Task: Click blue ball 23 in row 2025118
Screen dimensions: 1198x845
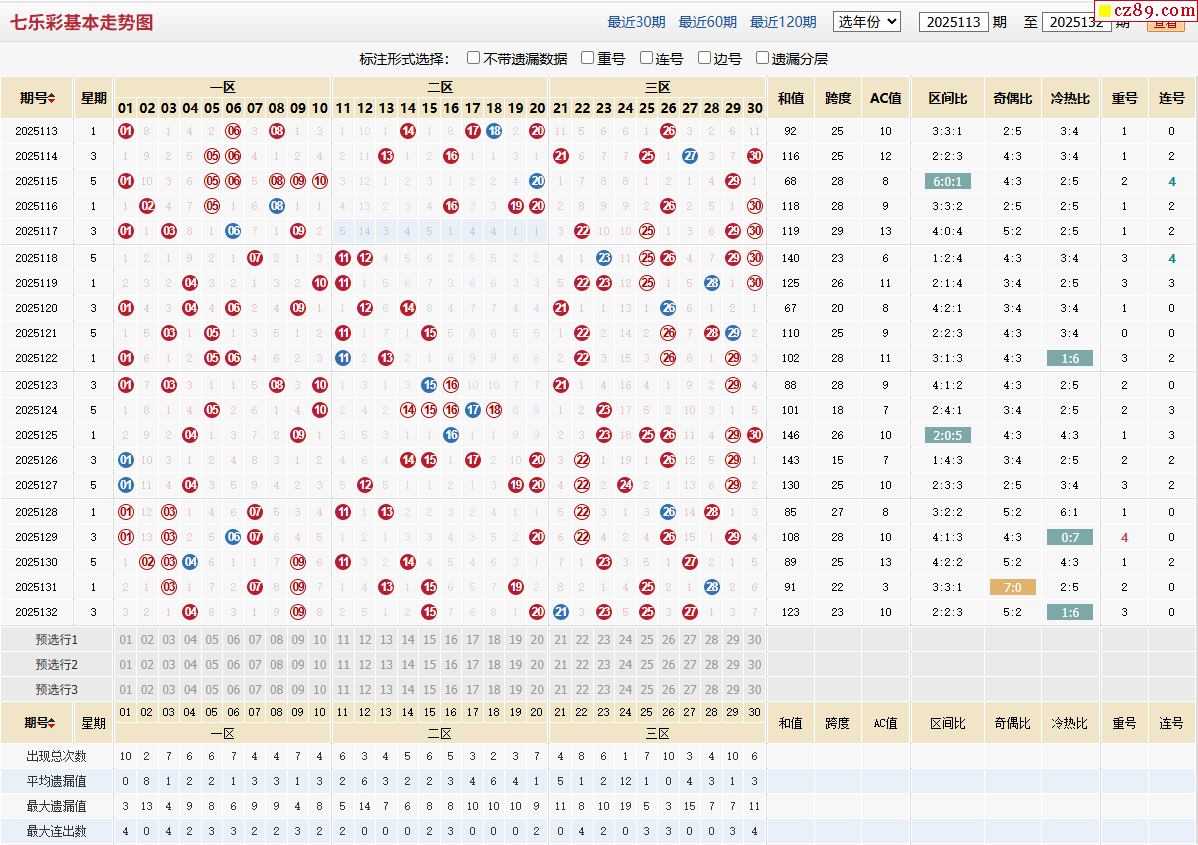Action: point(604,258)
